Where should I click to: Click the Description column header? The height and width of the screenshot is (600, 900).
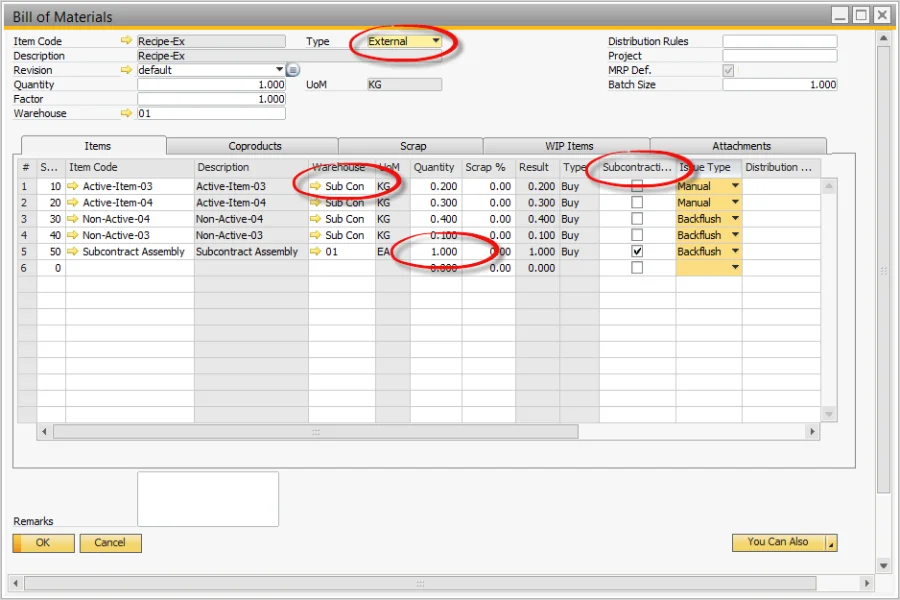coord(251,167)
